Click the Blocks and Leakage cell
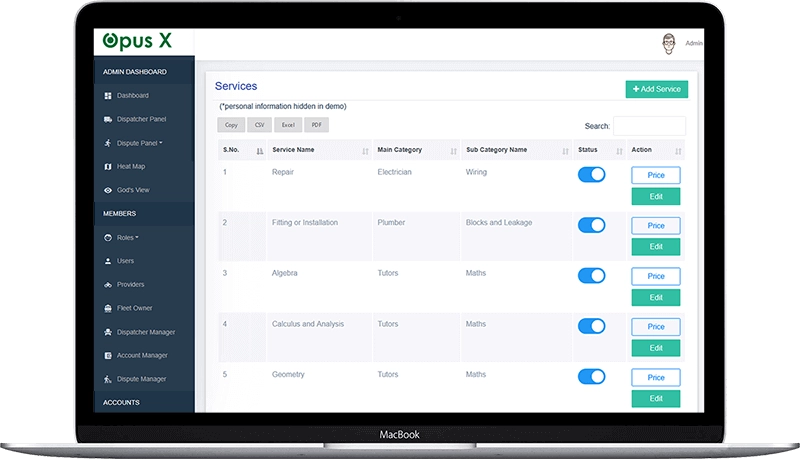This screenshot has width=800, height=459. (x=498, y=222)
